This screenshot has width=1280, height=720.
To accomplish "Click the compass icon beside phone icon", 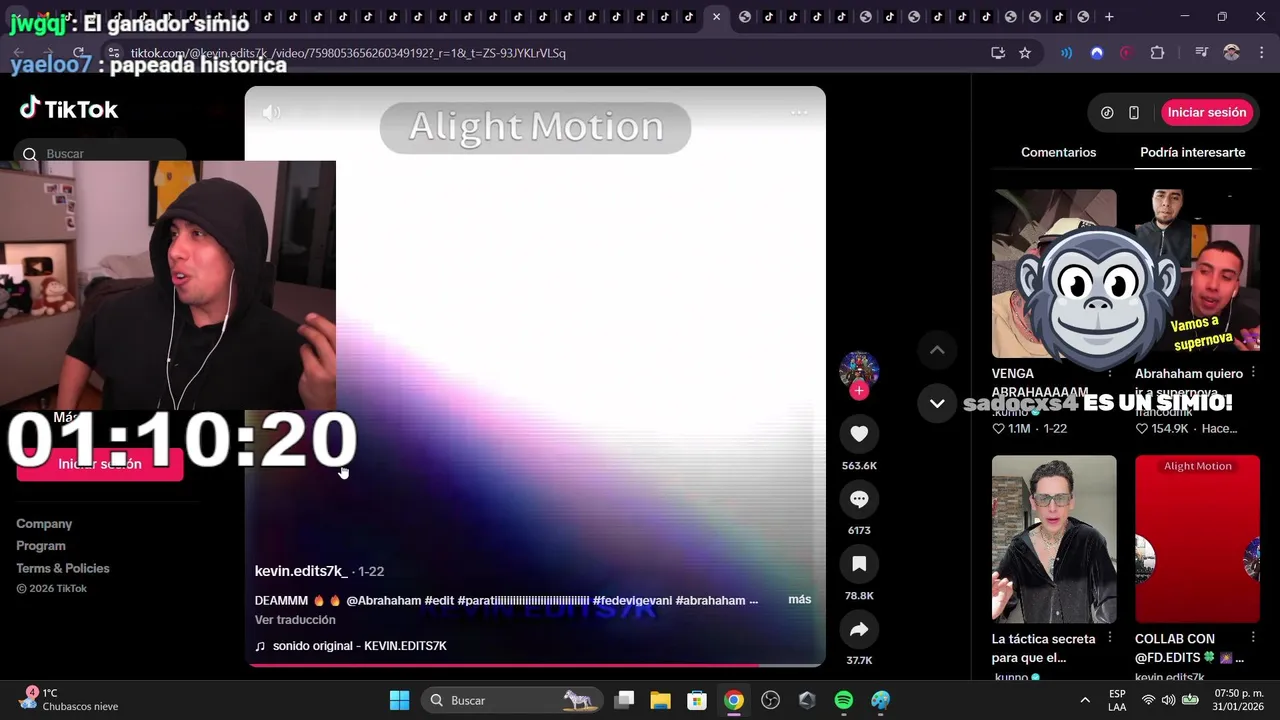I will (x=1107, y=113).
